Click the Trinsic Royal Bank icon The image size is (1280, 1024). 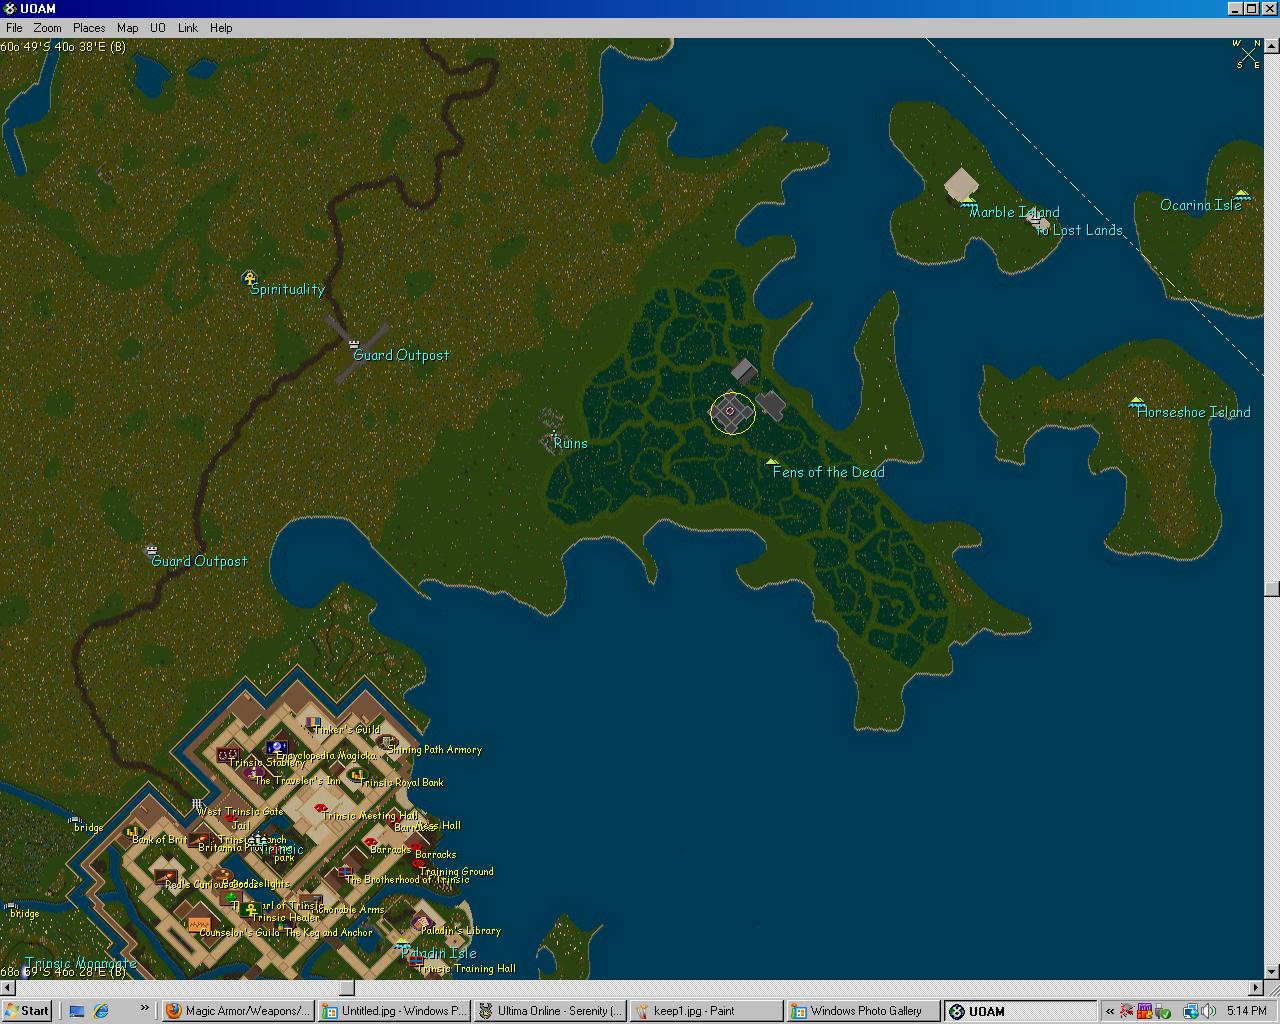[x=356, y=775]
